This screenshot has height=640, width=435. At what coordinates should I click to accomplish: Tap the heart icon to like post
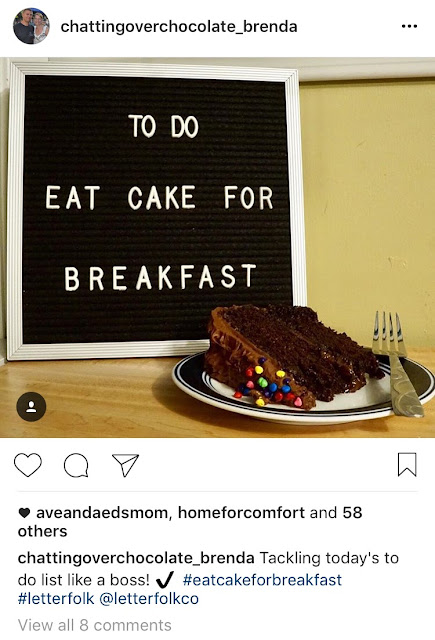click(28, 464)
